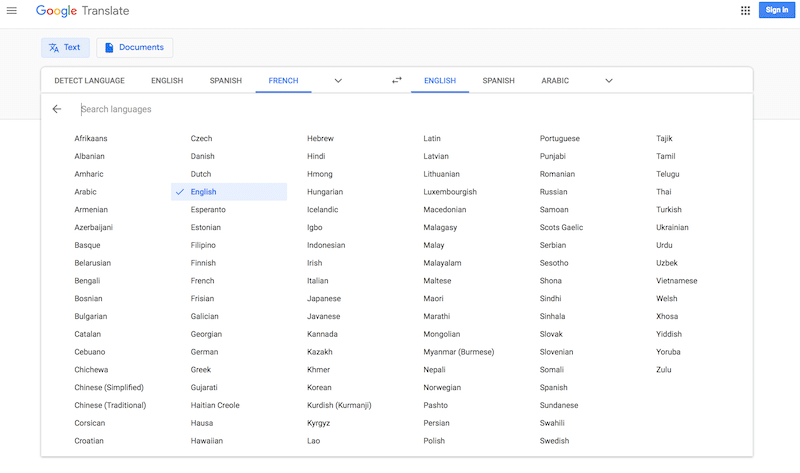This screenshot has height=473, width=800.
Task: Open the Google apps grid
Action: pyautogui.click(x=745, y=10)
